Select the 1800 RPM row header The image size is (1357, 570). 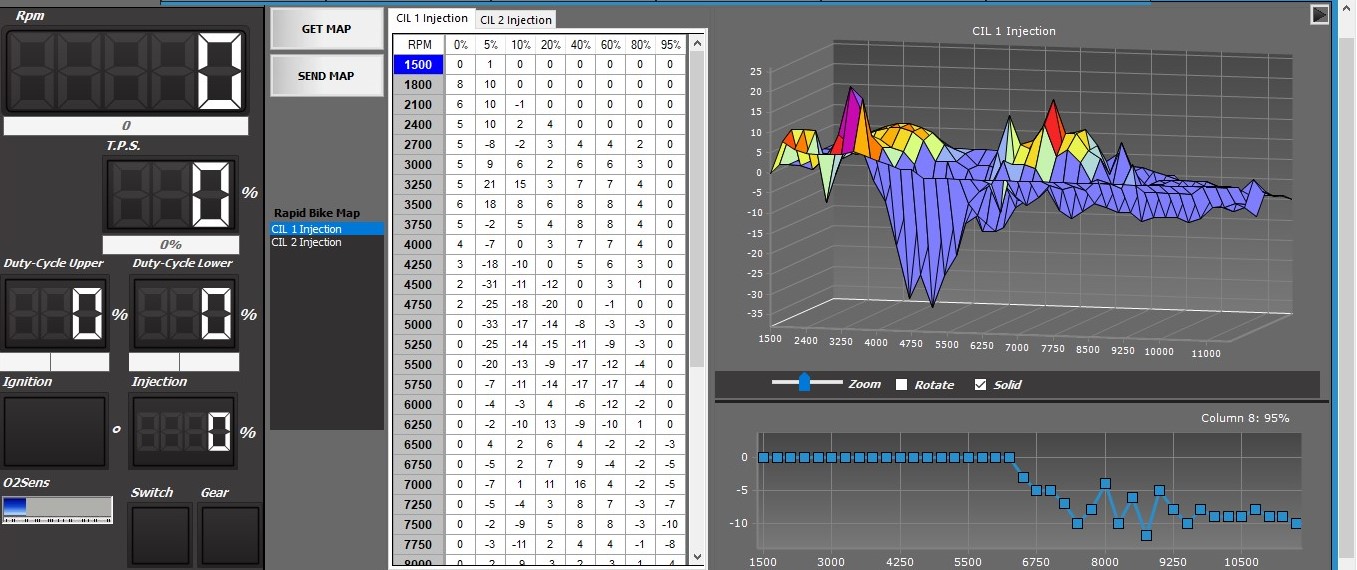[419, 84]
